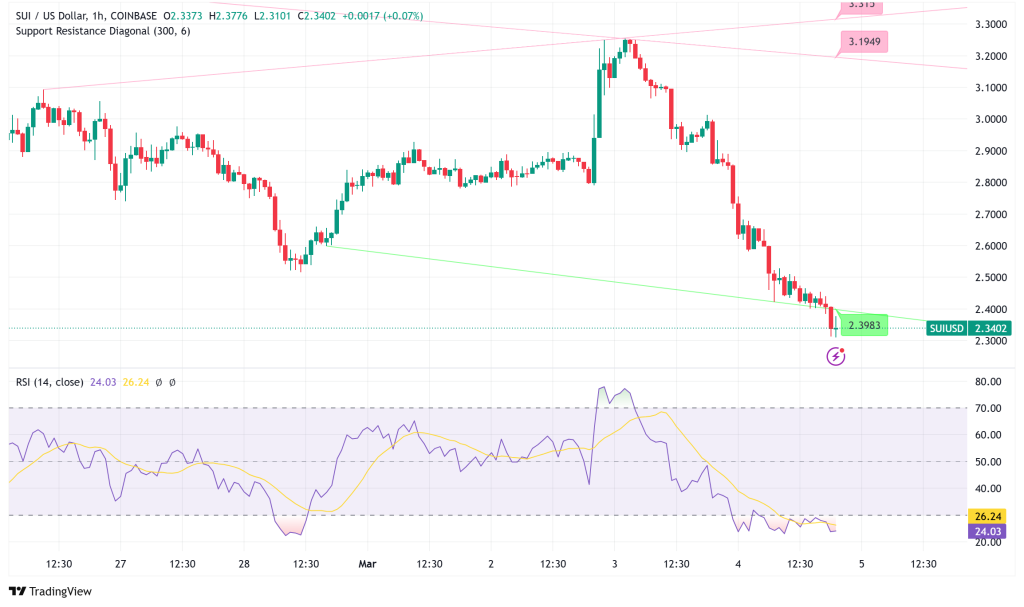Screen dimensions: 1024x607
Task: Click the '3' date label on time axis
Action: point(615,564)
